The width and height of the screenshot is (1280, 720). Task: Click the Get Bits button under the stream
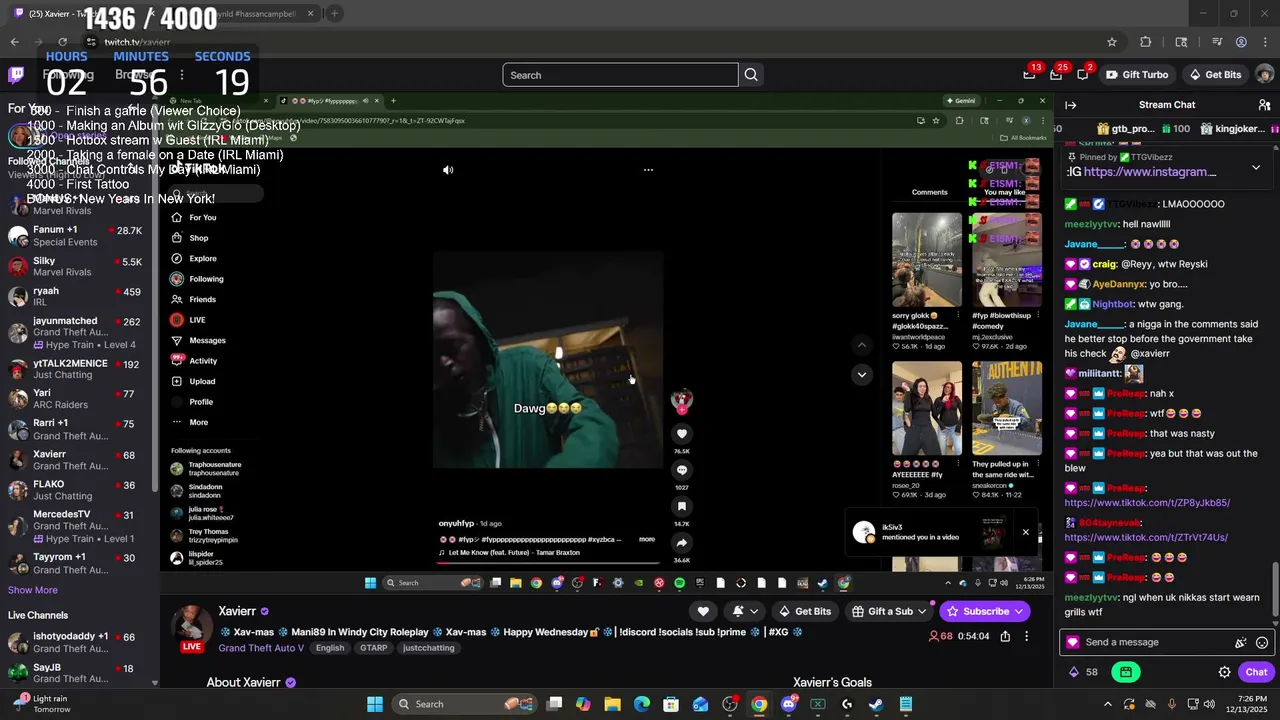pos(805,611)
